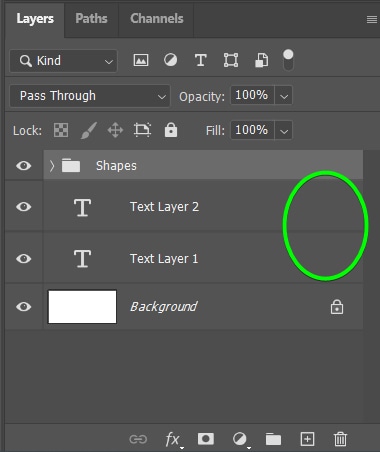Lock image pixels brush icon
380x452 pixels.
coord(89,130)
